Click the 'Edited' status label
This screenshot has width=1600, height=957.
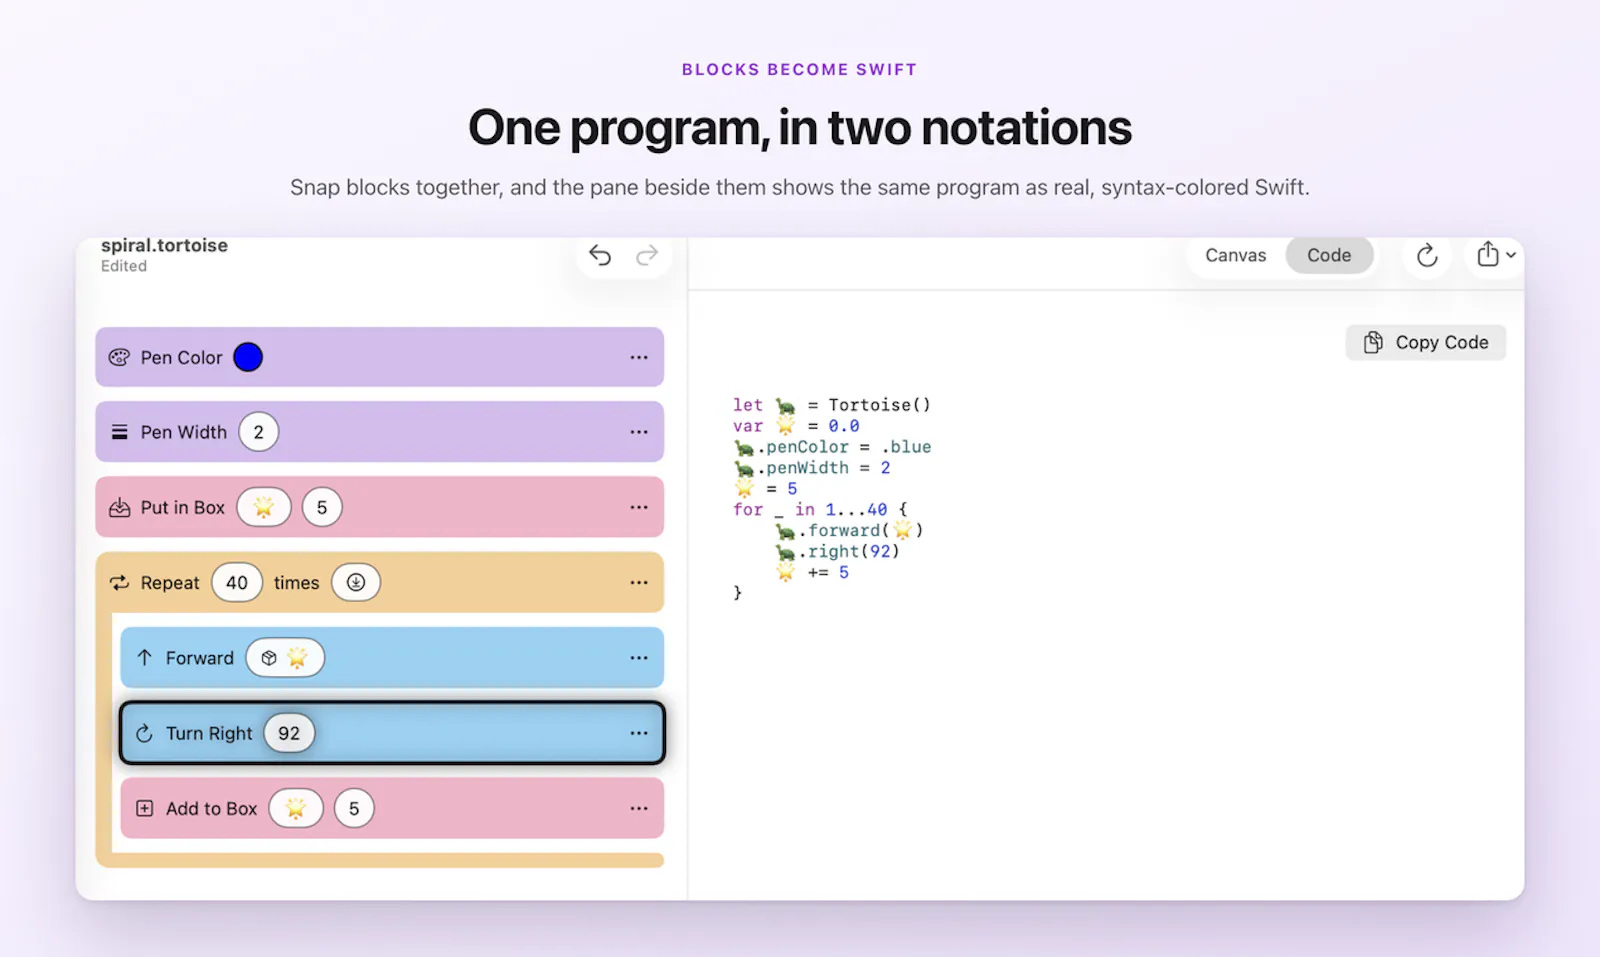[x=124, y=266]
